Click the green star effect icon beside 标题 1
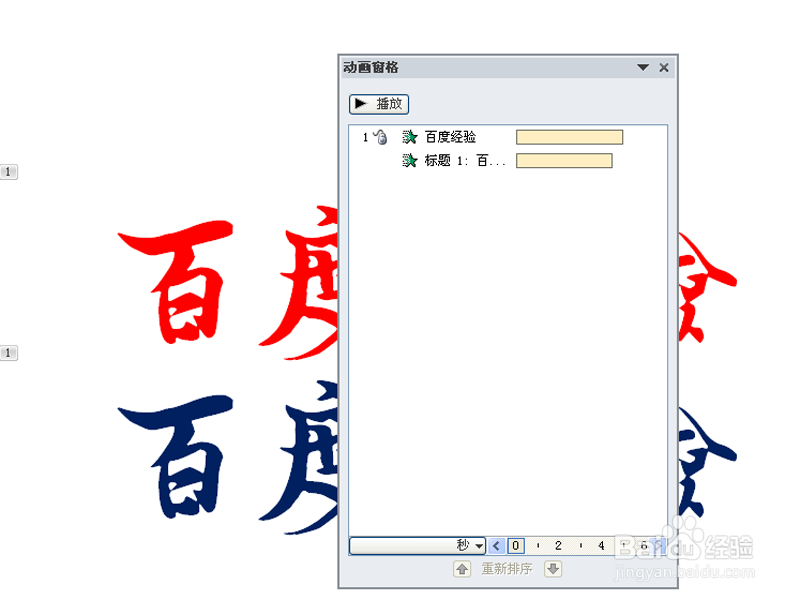Image resolution: width=800 pixels, height=600 pixels. (409, 161)
